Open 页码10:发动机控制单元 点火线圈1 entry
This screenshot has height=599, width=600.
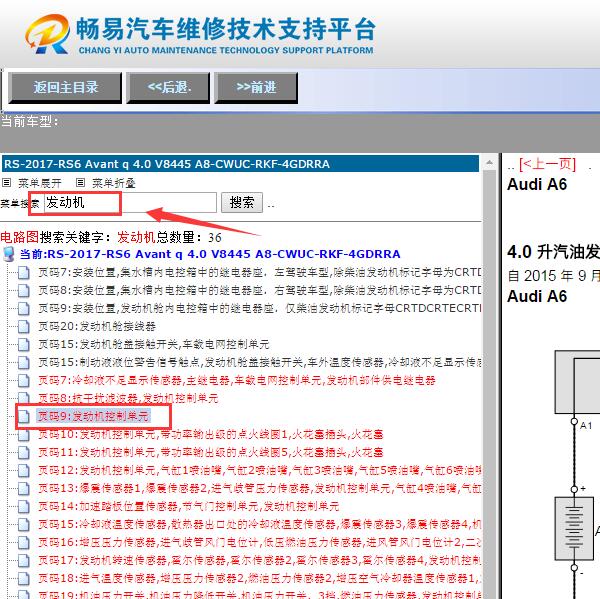(211, 434)
